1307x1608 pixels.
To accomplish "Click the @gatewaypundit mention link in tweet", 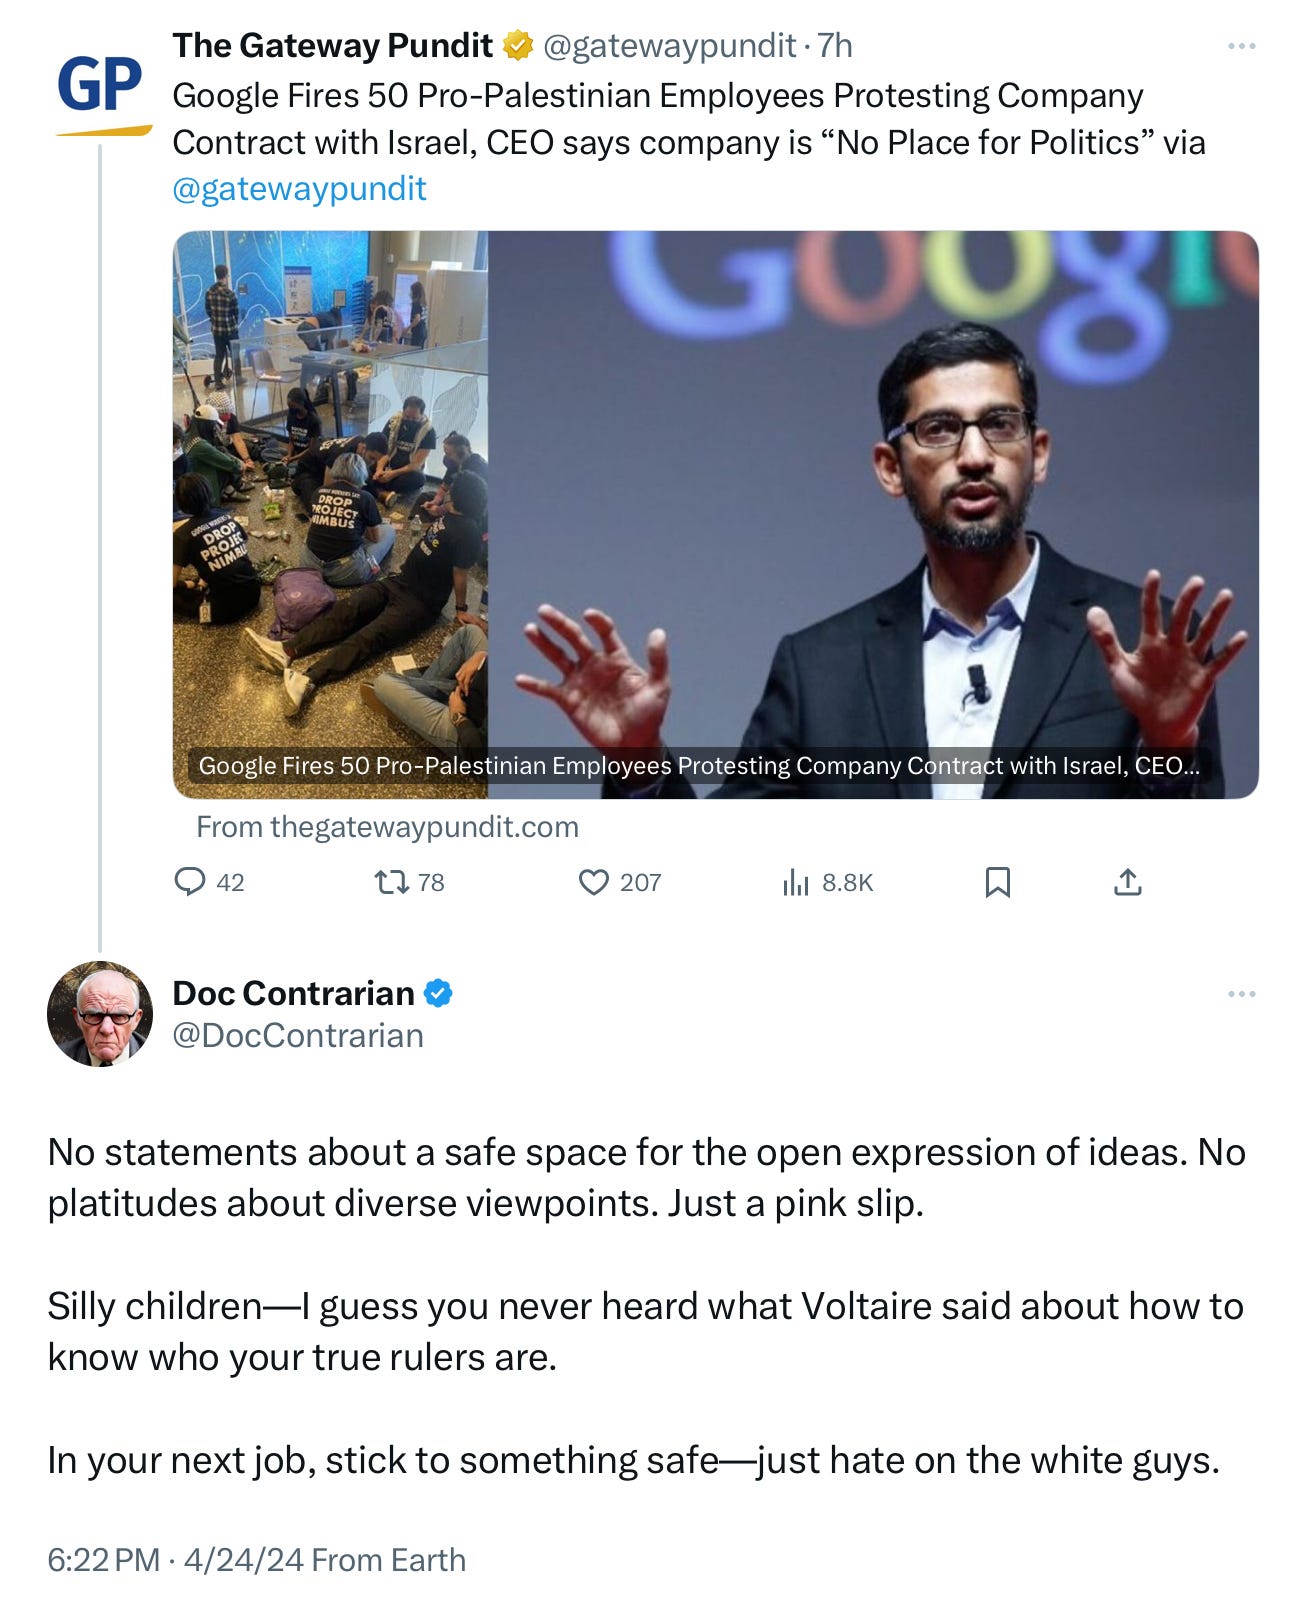I will [x=299, y=188].
